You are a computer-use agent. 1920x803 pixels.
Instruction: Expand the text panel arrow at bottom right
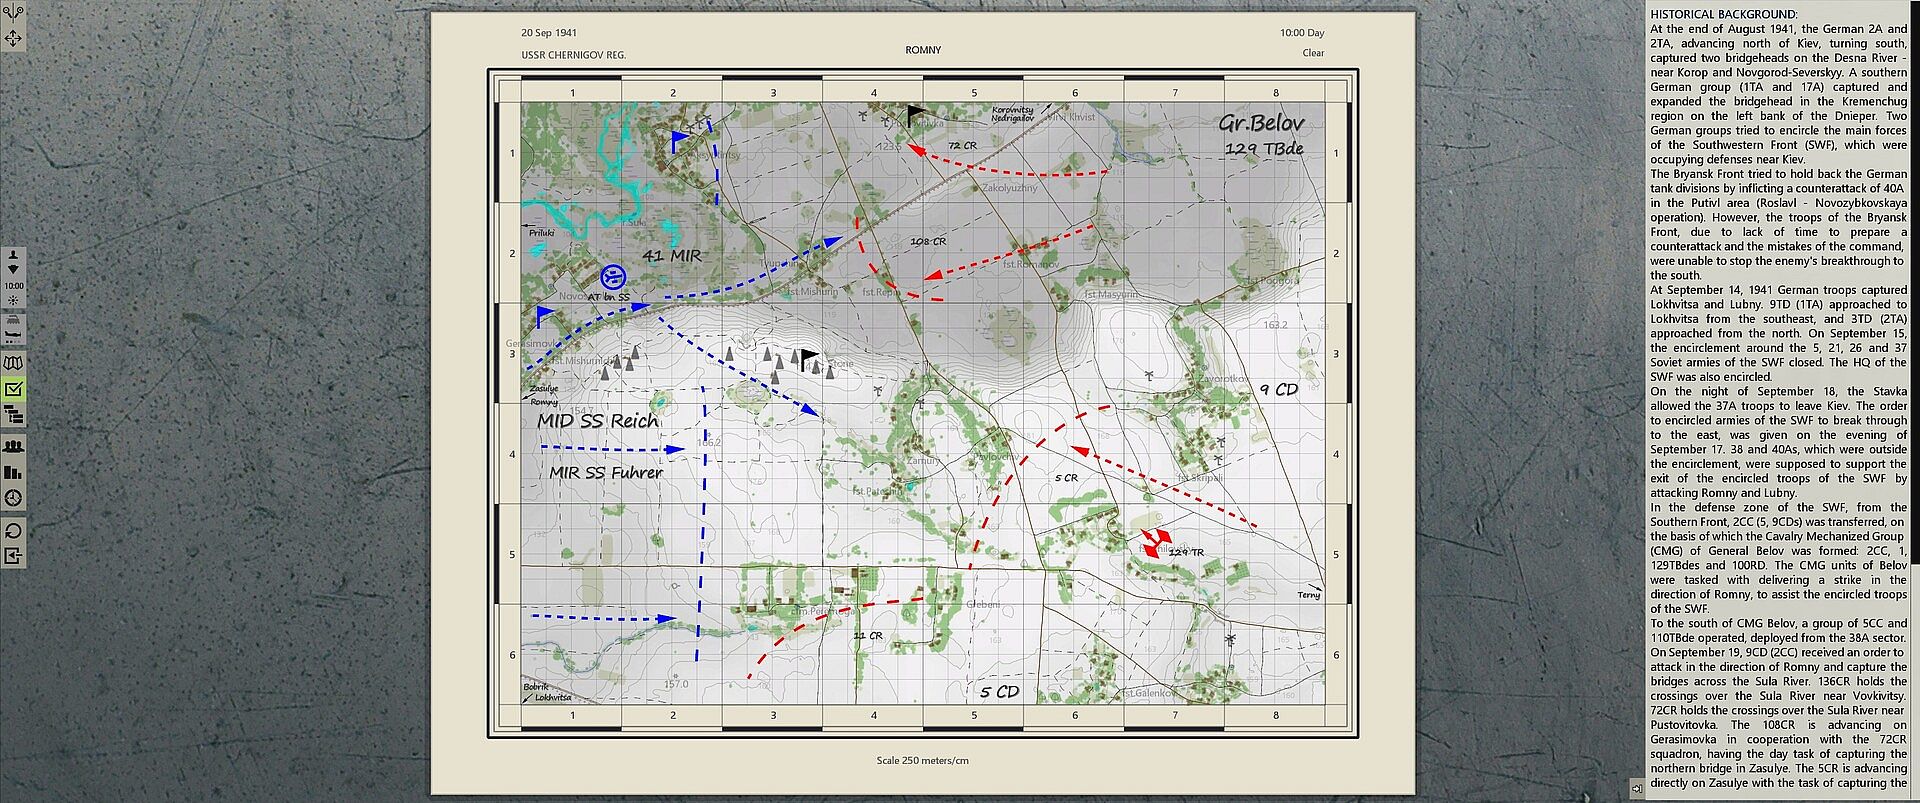click(1636, 786)
